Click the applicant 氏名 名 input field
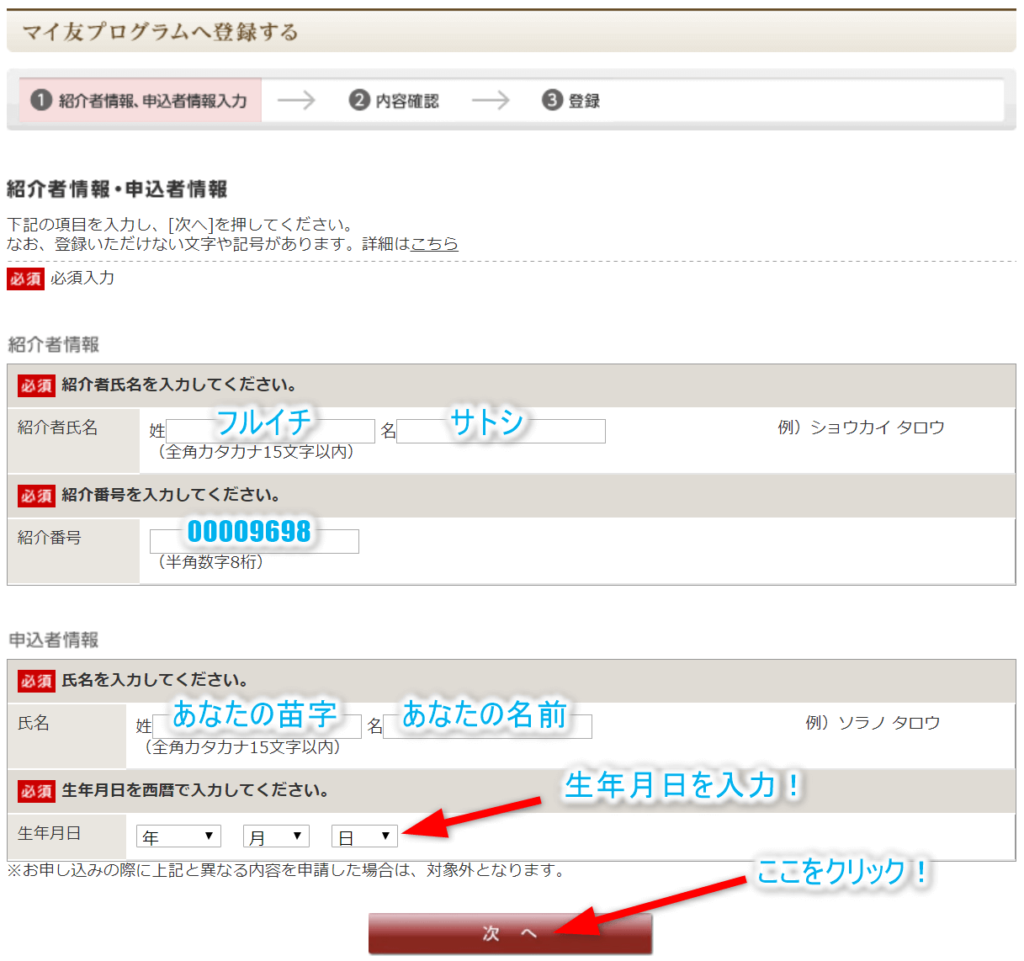This screenshot has width=1024, height=961. pyautogui.click(x=487, y=727)
